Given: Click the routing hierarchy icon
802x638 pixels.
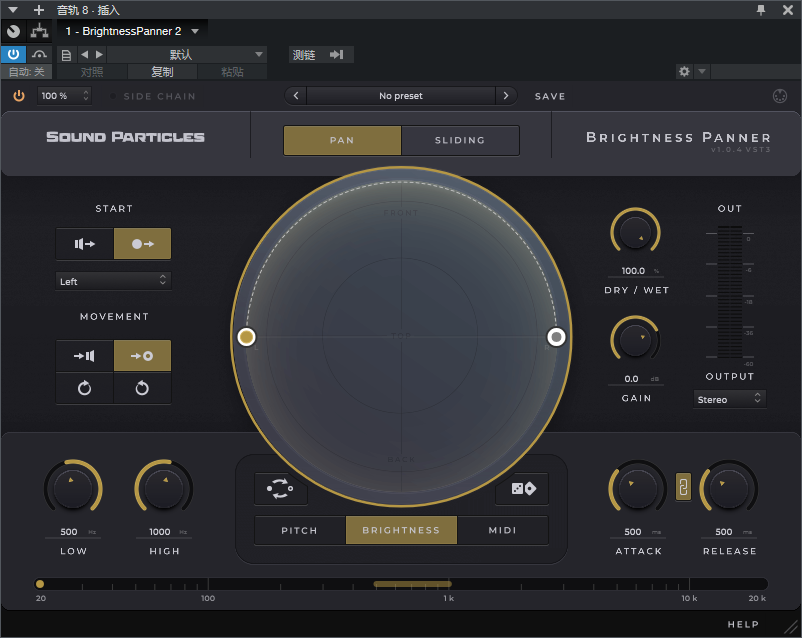Looking at the screenshot, I should [39, 31].
